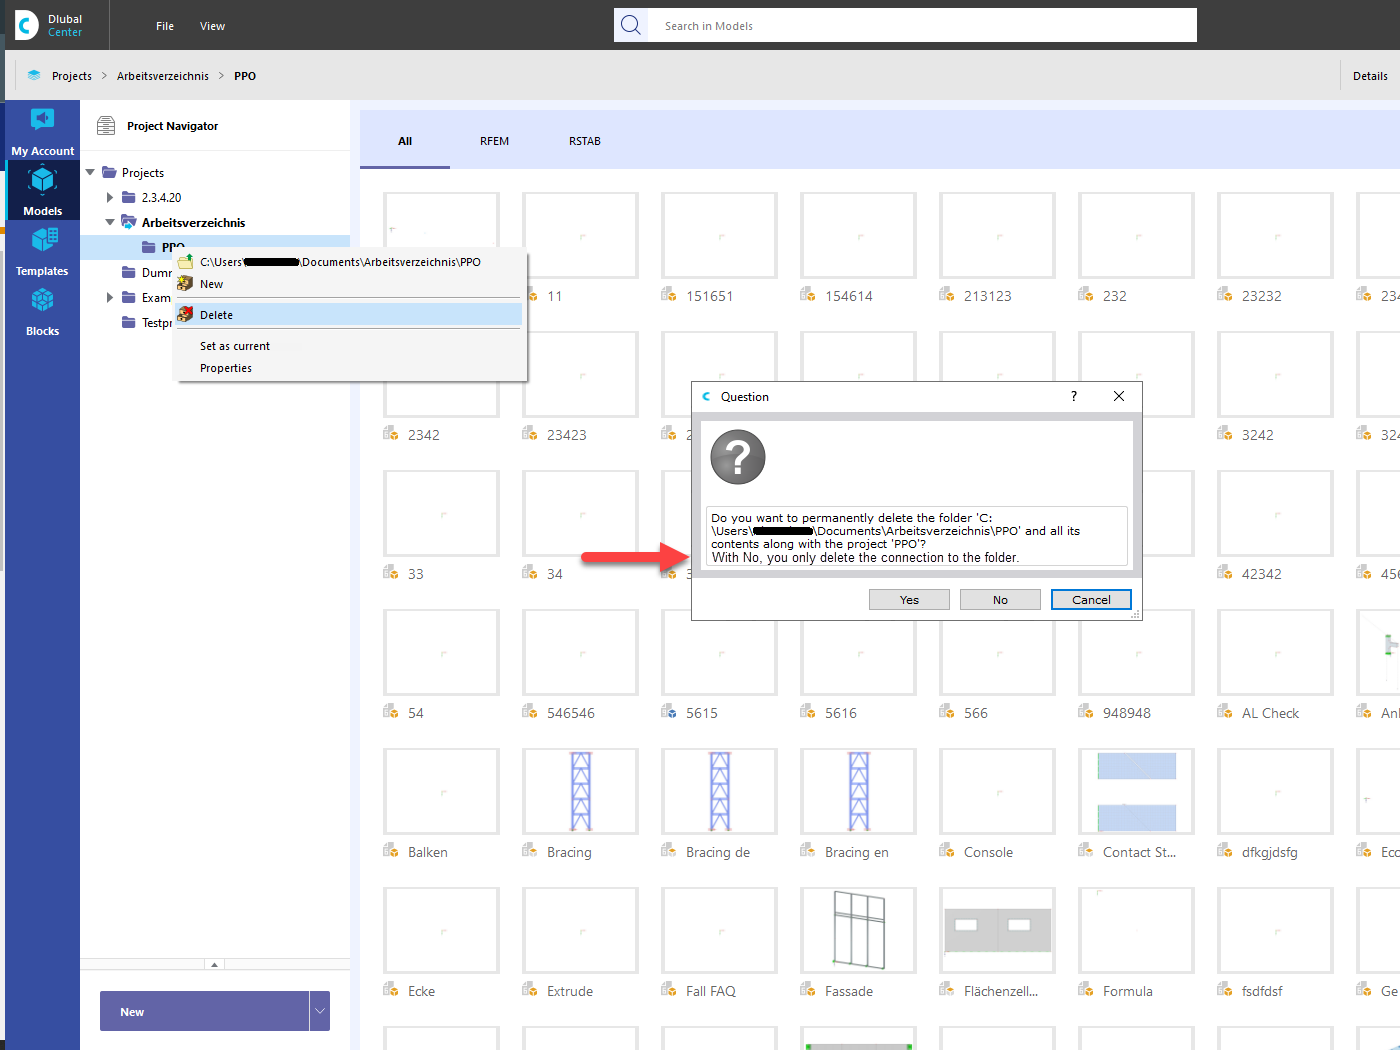Viewport: 1400px width, 1050px height.
Task: Click the model icon beside 42342
Action: 1225,573
